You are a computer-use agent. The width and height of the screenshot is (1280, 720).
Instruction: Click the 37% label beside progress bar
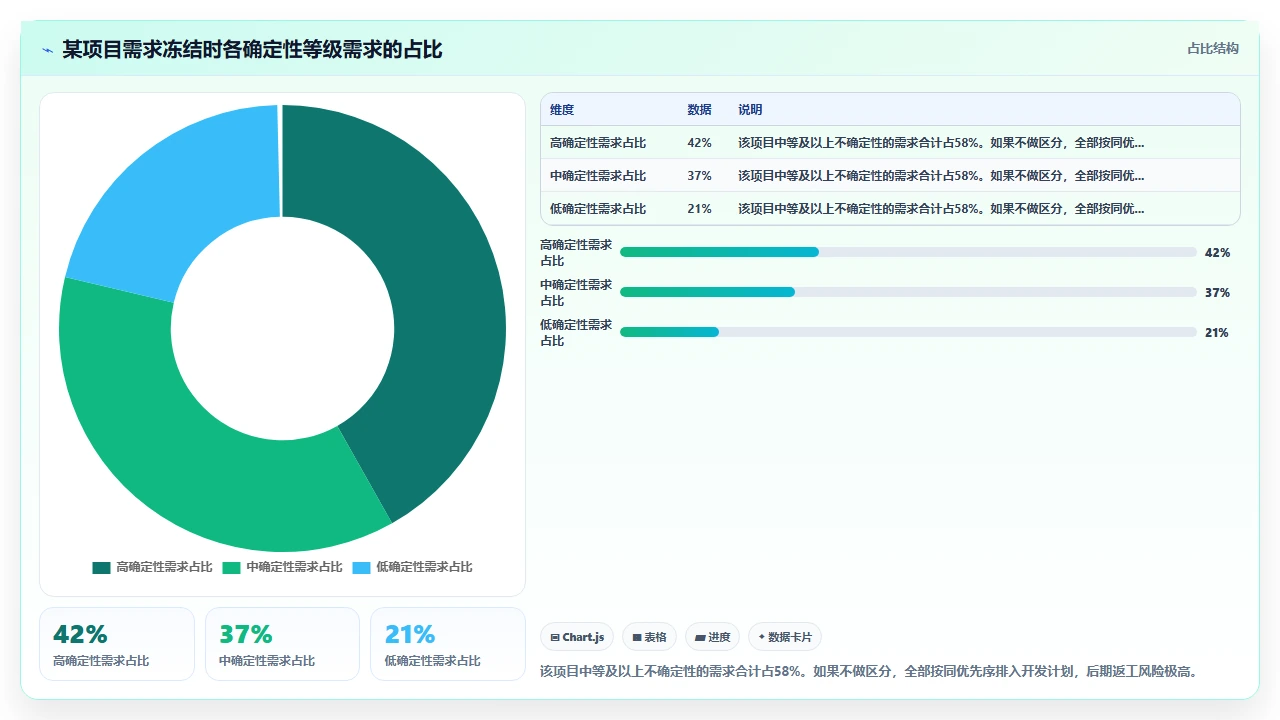pyautogui.click(x=1217, y=293)
